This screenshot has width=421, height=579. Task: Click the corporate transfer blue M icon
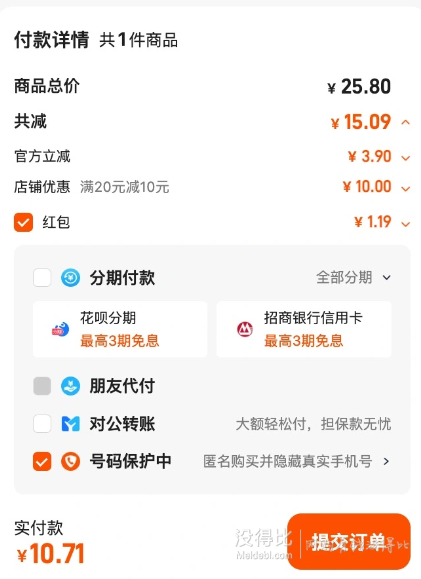click(70, 424)
